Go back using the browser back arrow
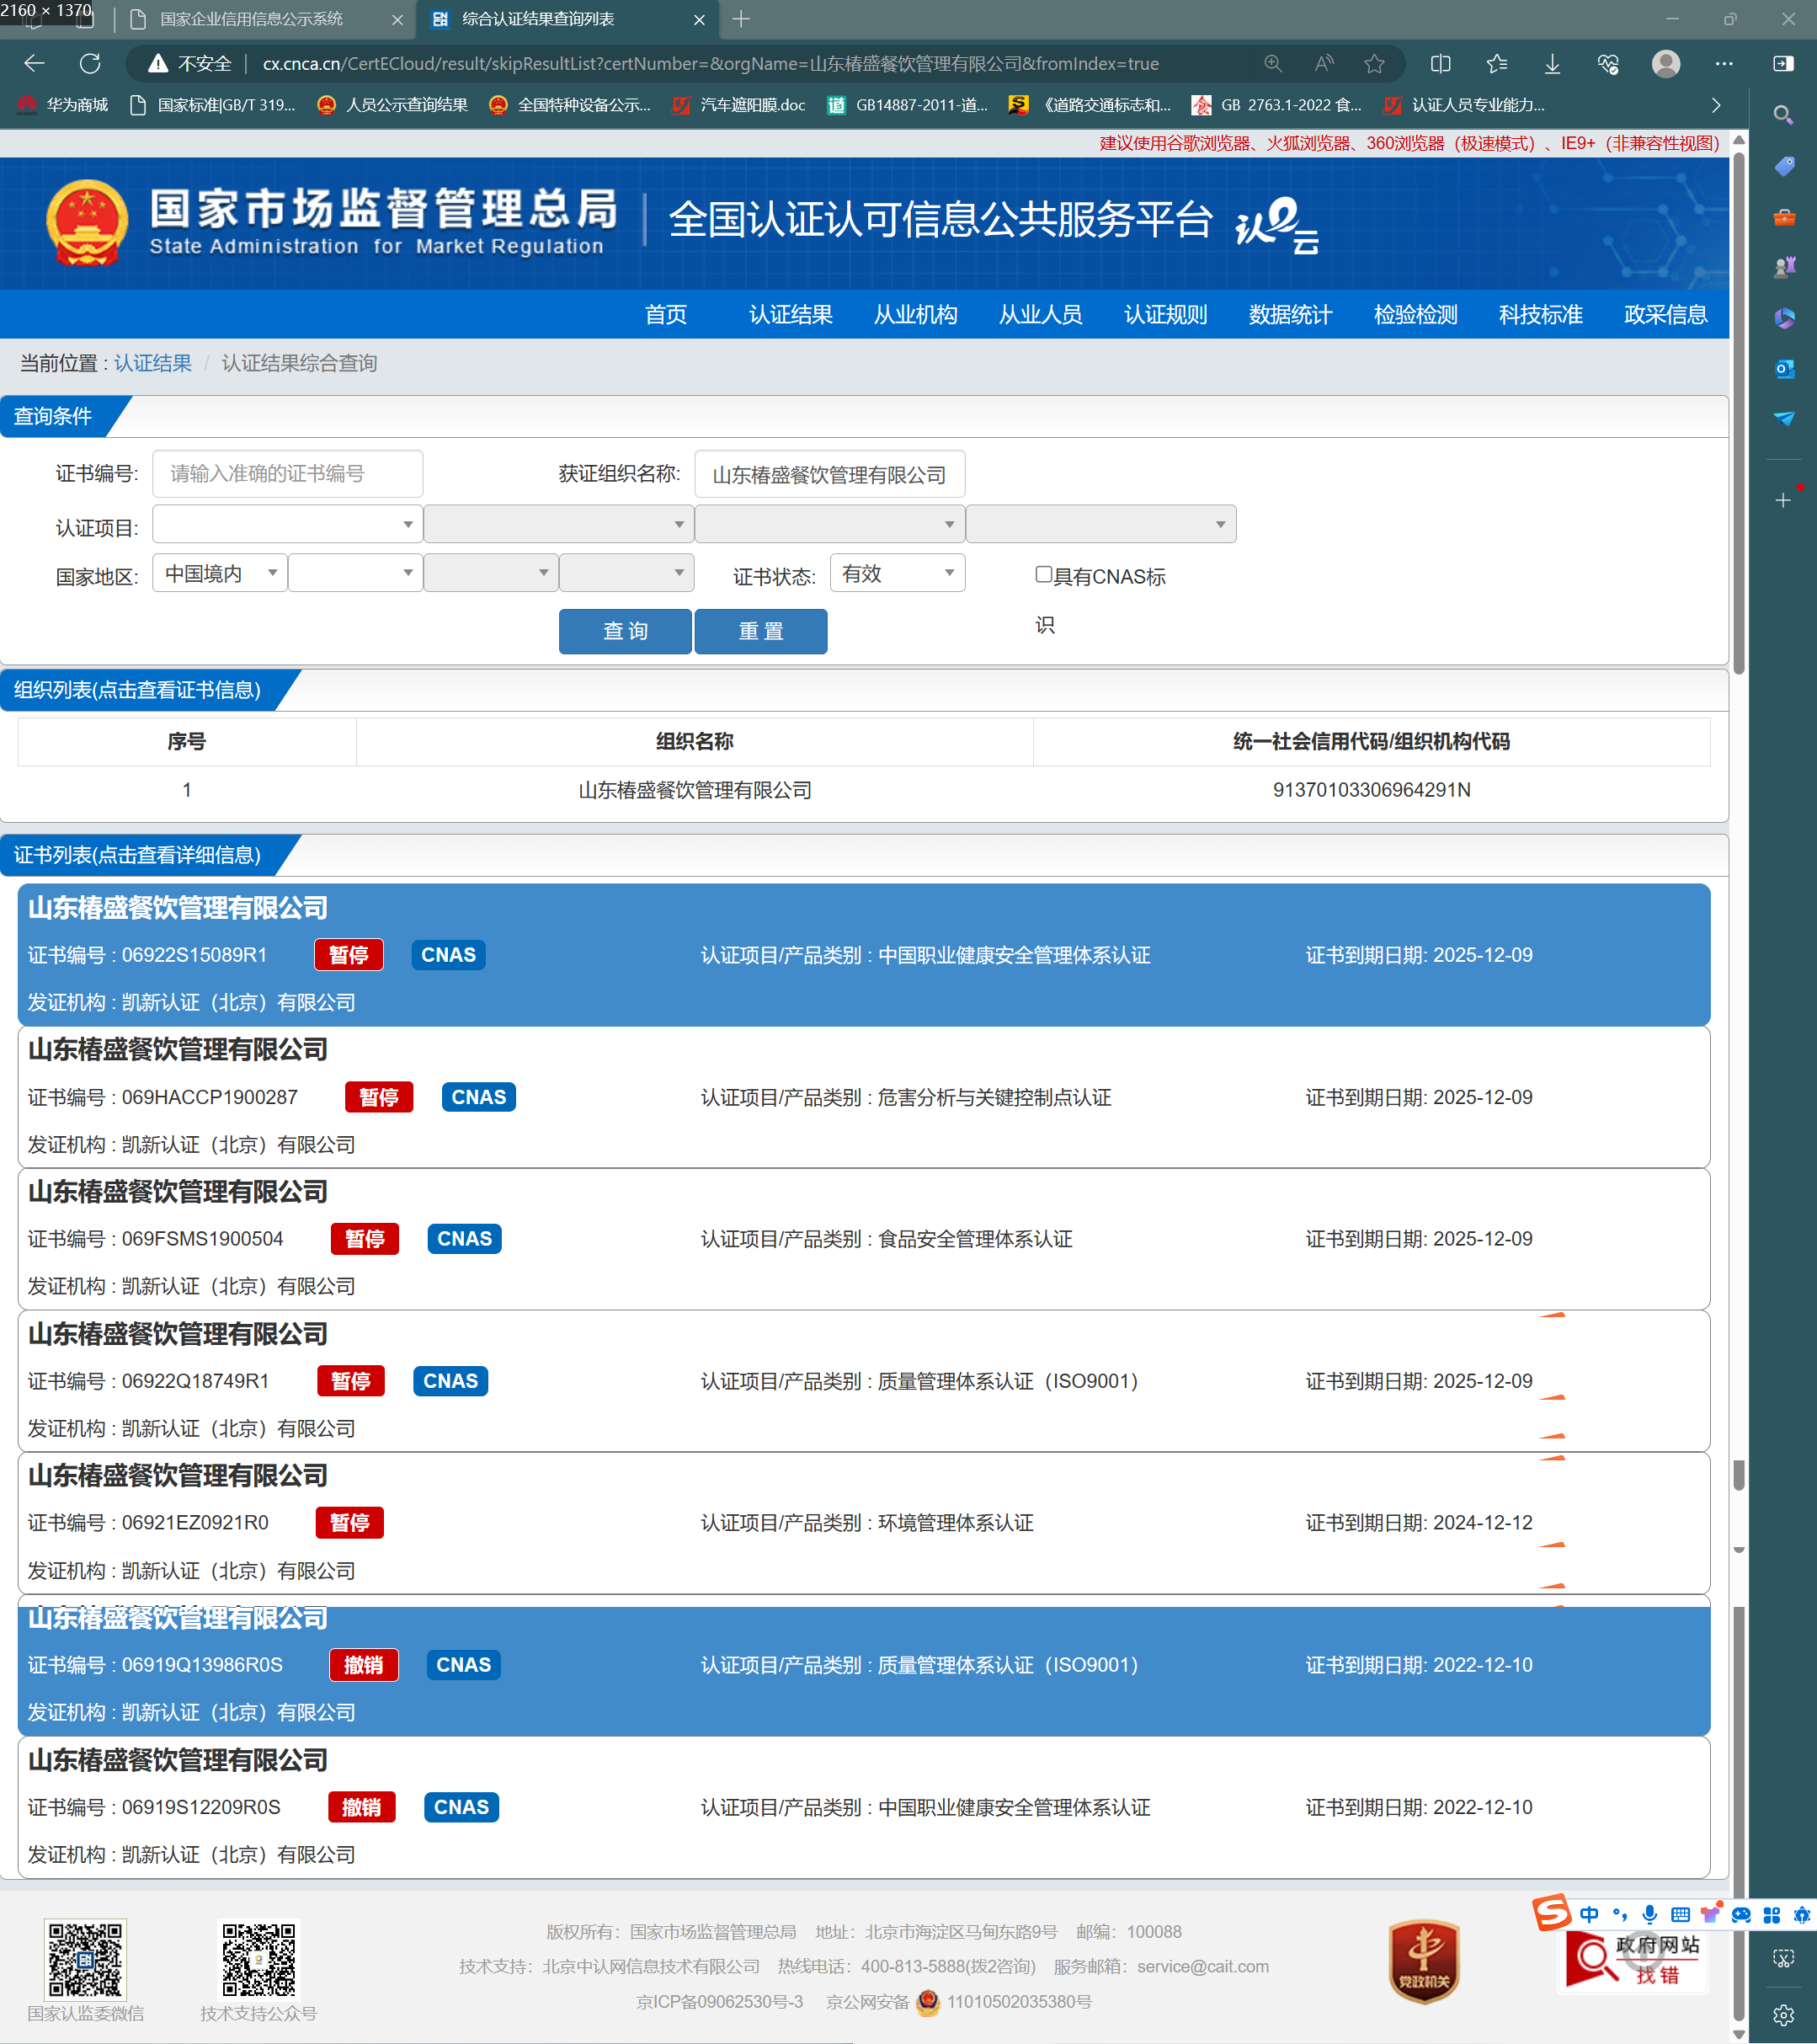1817x2044 pixels. [34, 64]
